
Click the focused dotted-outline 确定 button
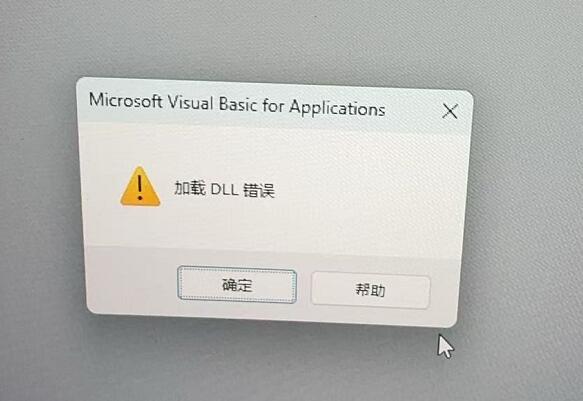(237, 285)
